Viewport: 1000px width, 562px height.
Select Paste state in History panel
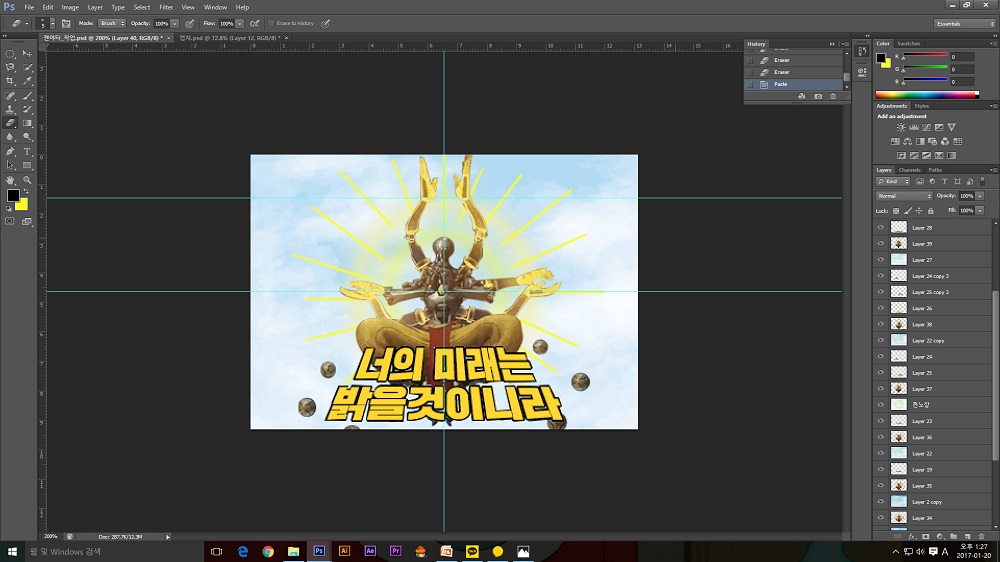[794, 84]
